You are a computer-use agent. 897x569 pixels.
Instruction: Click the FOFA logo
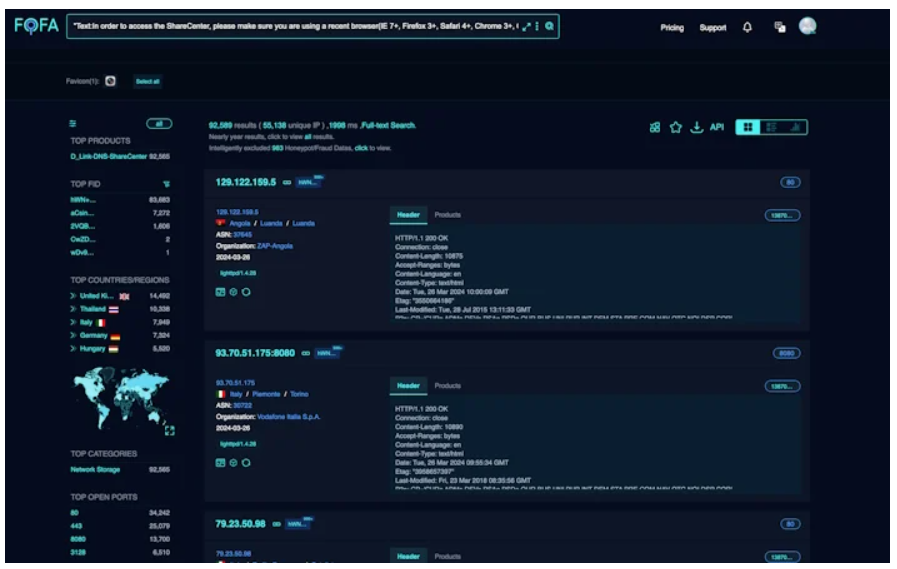pyautogui.click(x=36, y=26)
